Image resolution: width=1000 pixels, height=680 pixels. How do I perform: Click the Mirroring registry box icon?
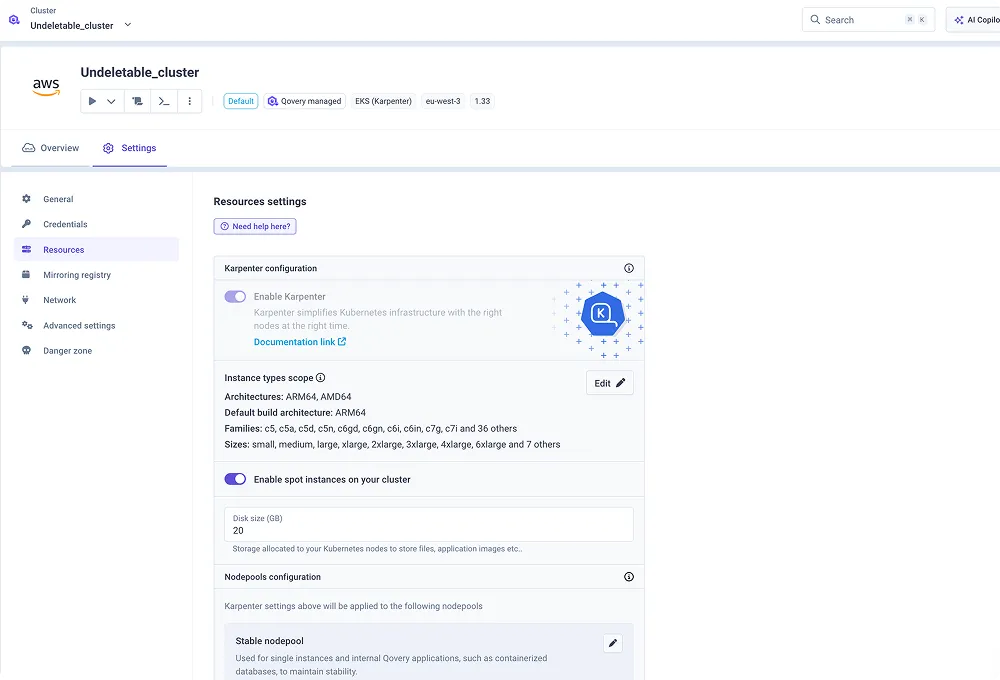click(26, 274)
